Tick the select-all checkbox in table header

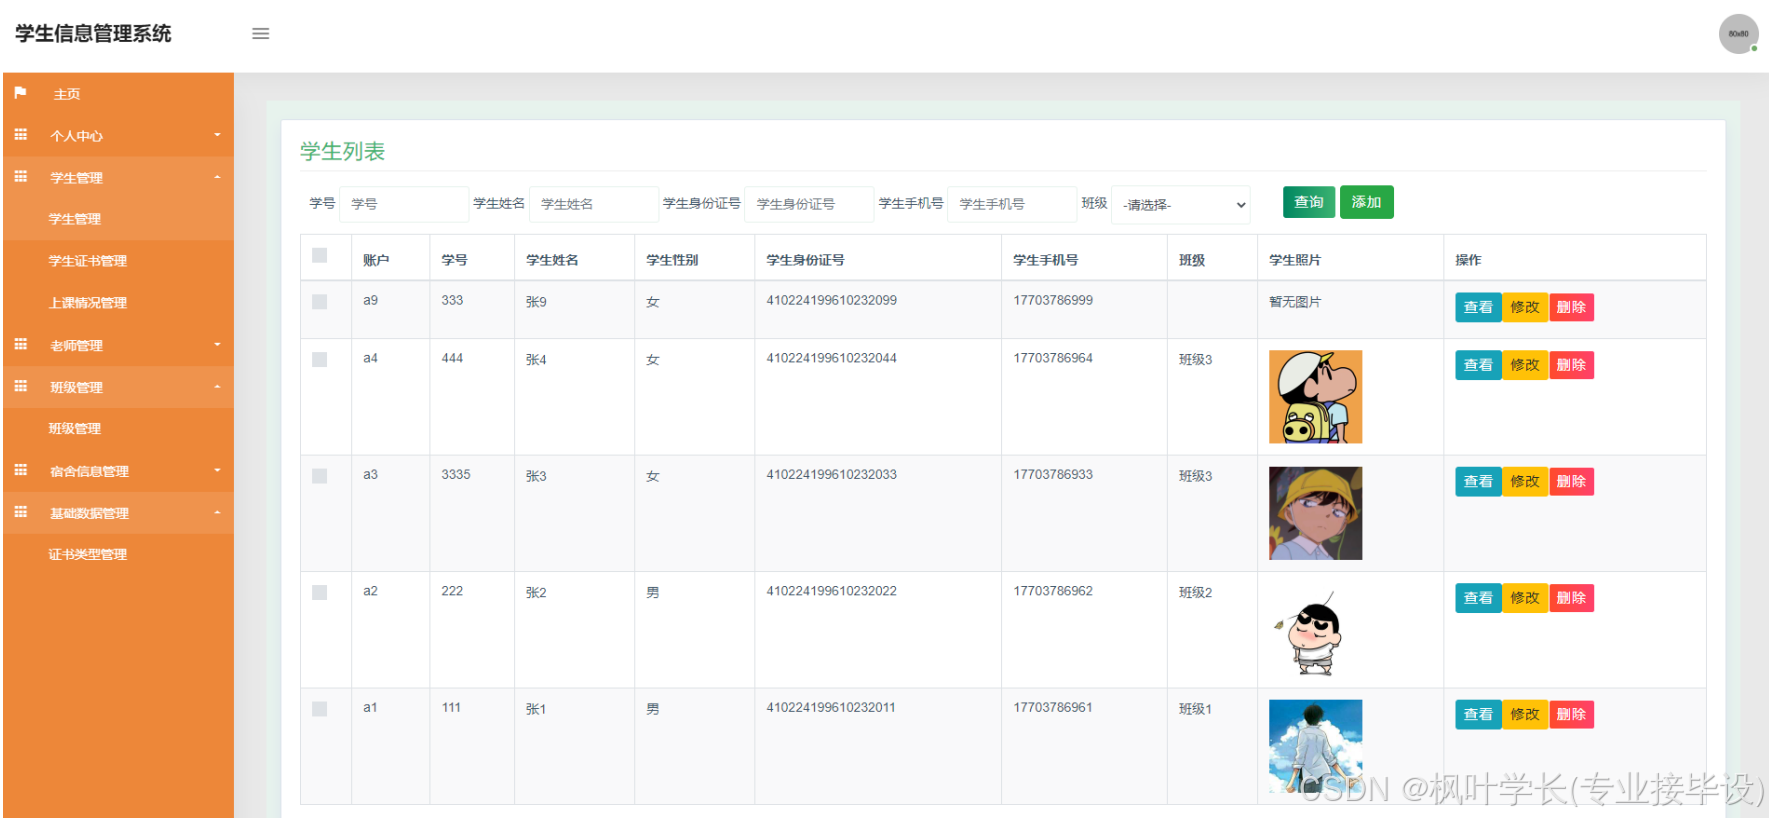pyautogui.click(x=320, y=256)
